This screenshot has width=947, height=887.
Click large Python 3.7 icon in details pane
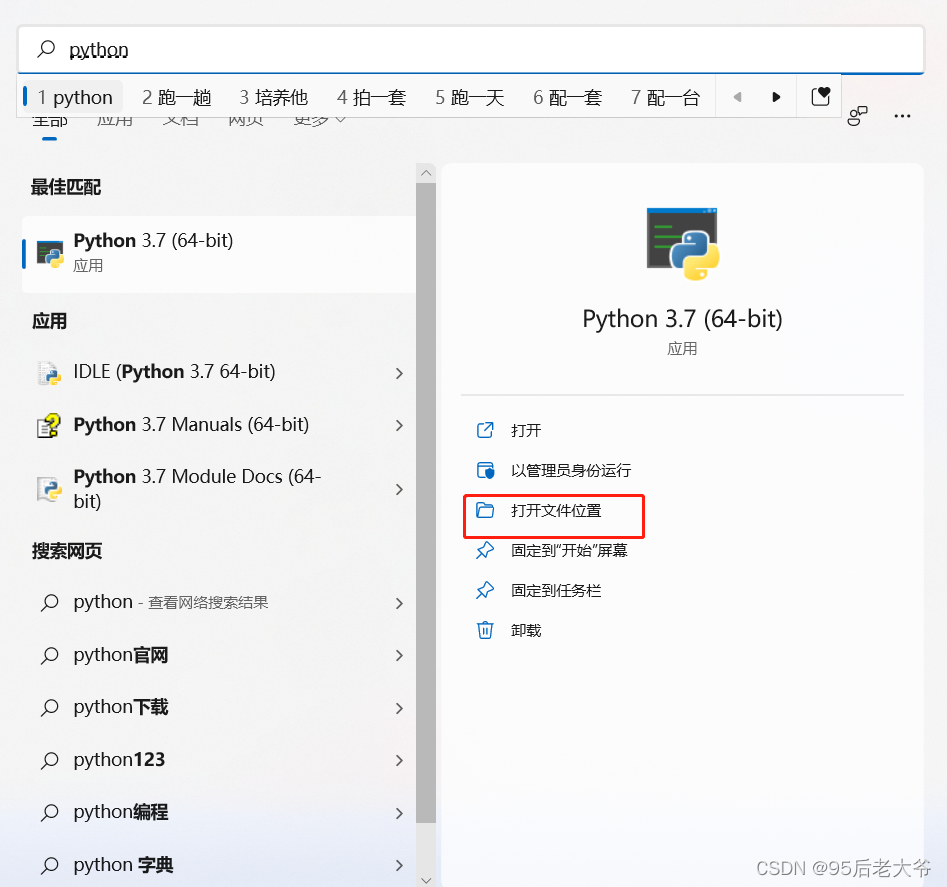tap(682, 244)
